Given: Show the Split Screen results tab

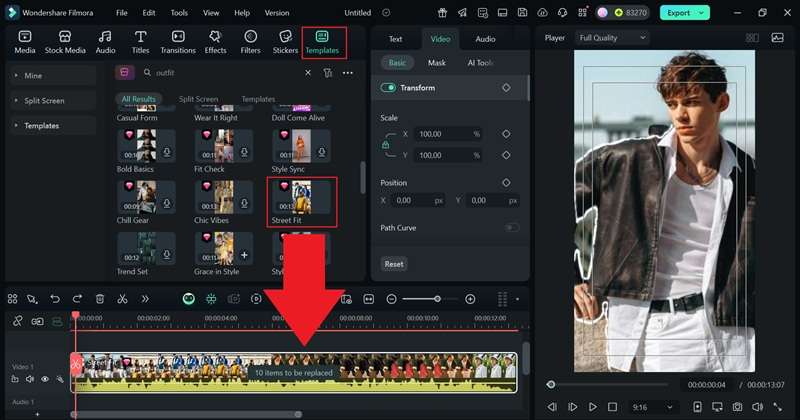Looking at the screenshot, I should pos(198,99).
